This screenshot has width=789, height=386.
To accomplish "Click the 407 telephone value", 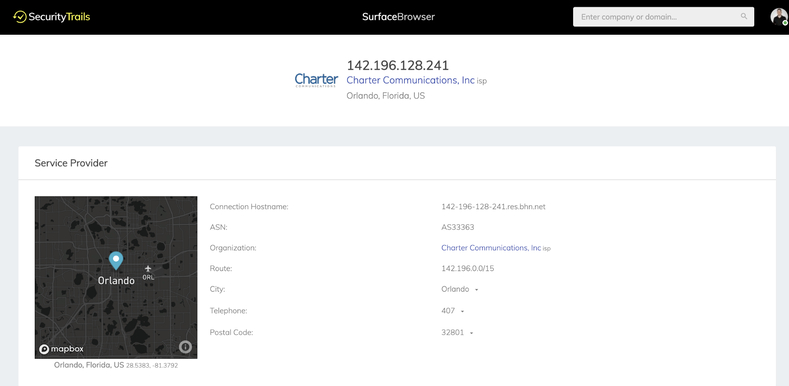I will point(448,311).
